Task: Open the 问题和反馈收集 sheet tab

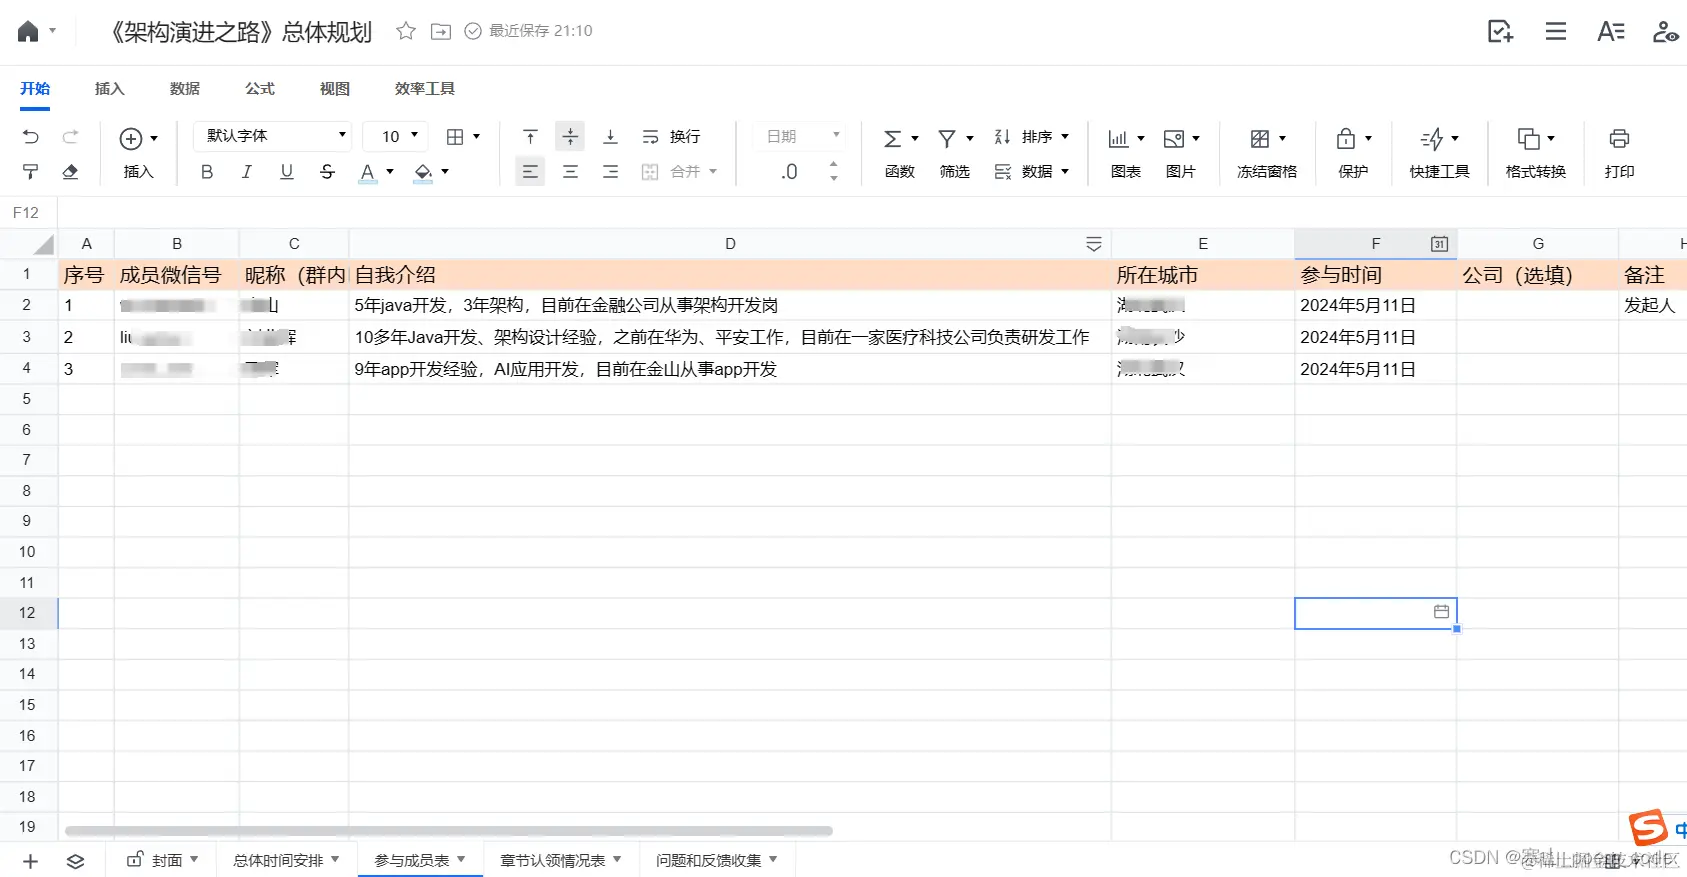Action: pos(716,861)
